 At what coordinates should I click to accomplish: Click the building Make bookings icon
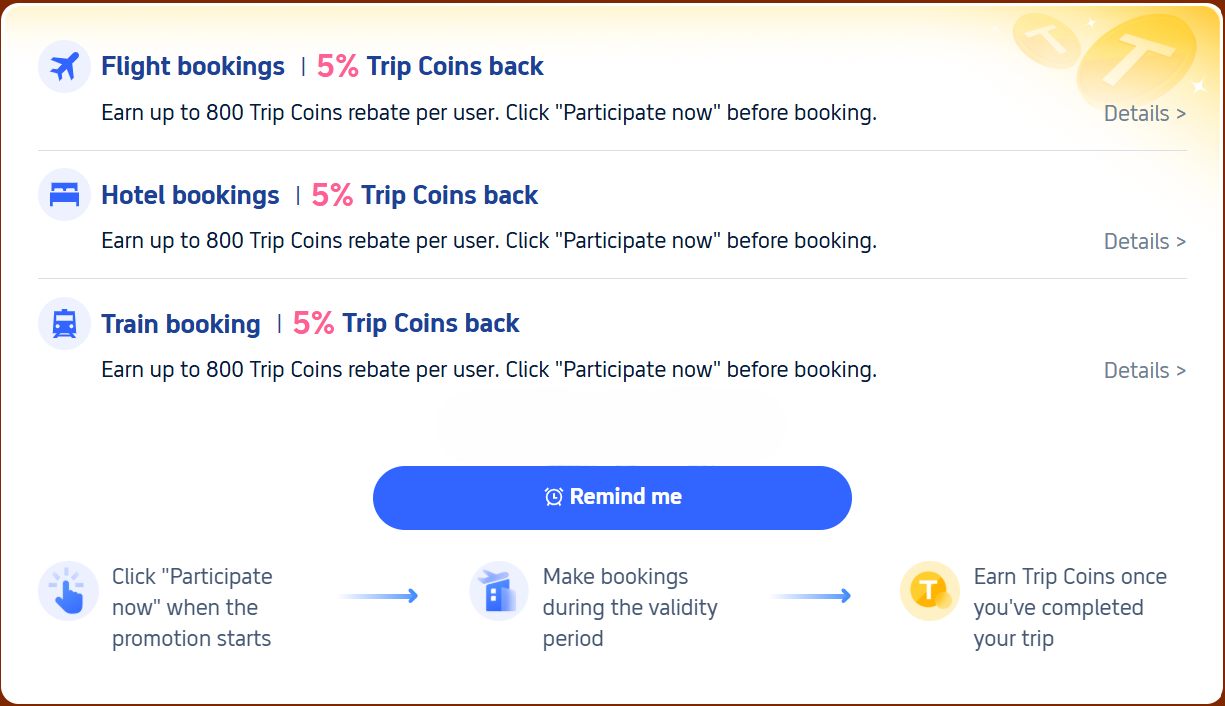(498, 591)
